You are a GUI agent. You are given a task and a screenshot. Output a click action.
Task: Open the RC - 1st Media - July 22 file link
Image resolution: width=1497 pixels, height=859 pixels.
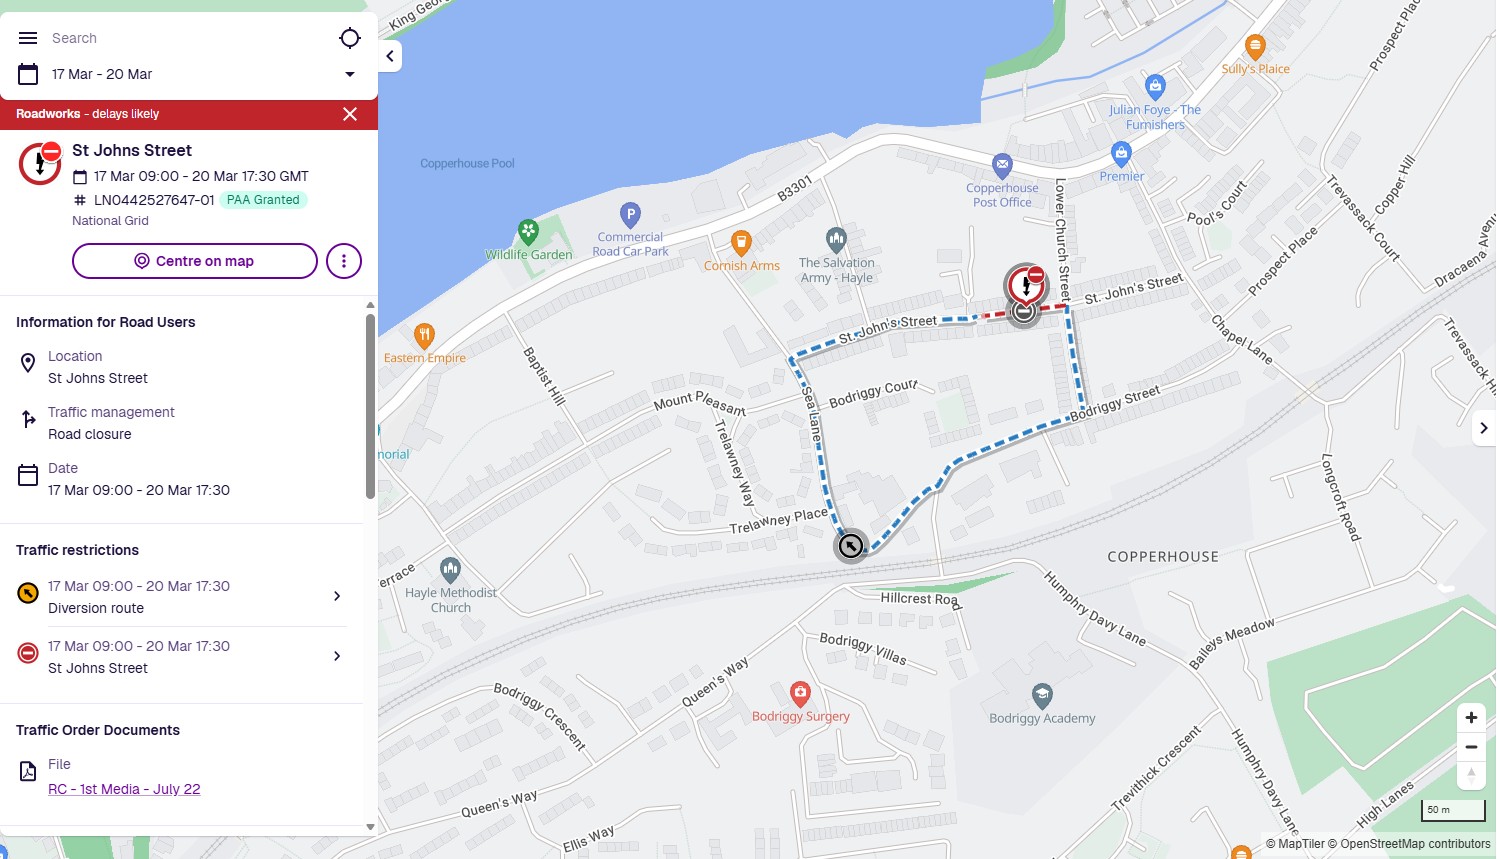[124, 789]
